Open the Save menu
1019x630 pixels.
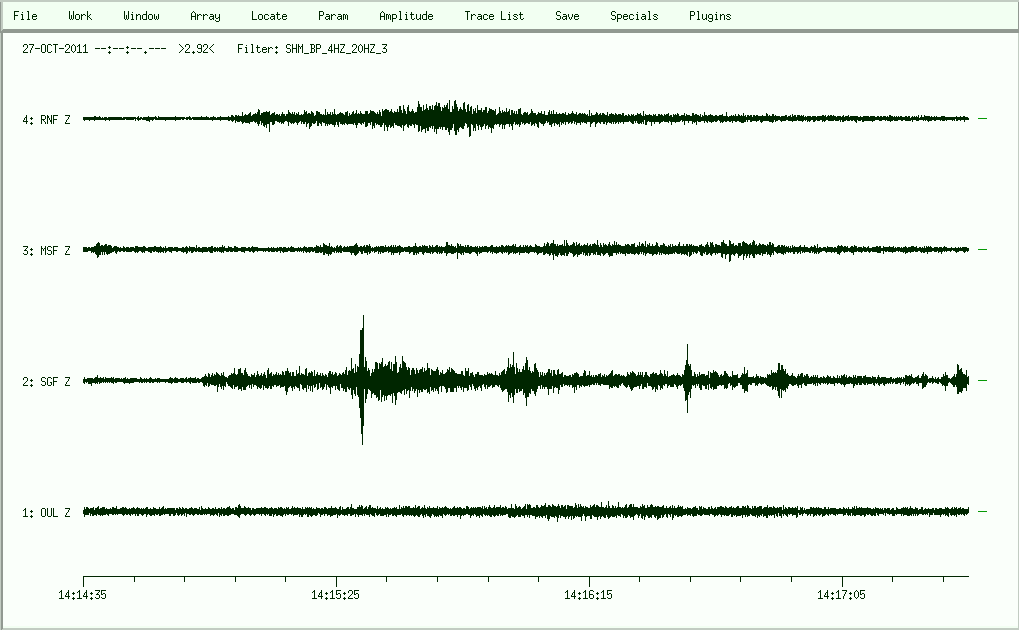coord(567,16)
